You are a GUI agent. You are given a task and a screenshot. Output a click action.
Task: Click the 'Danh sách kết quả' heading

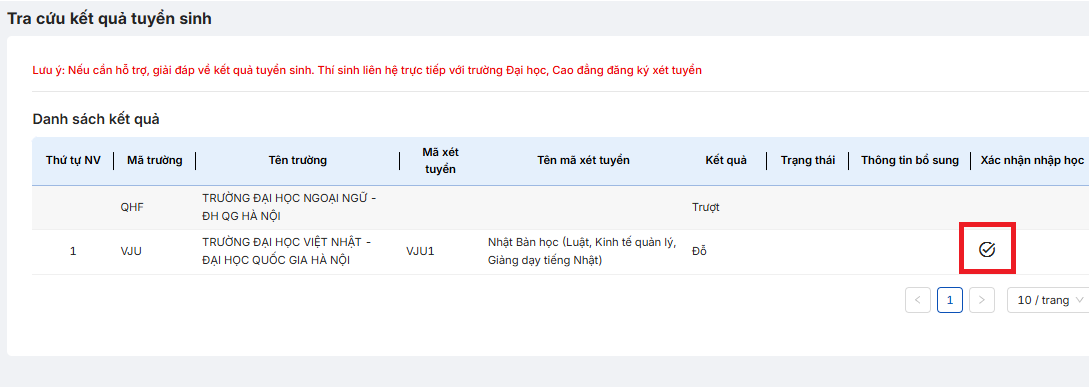click(x=96, y=120)
